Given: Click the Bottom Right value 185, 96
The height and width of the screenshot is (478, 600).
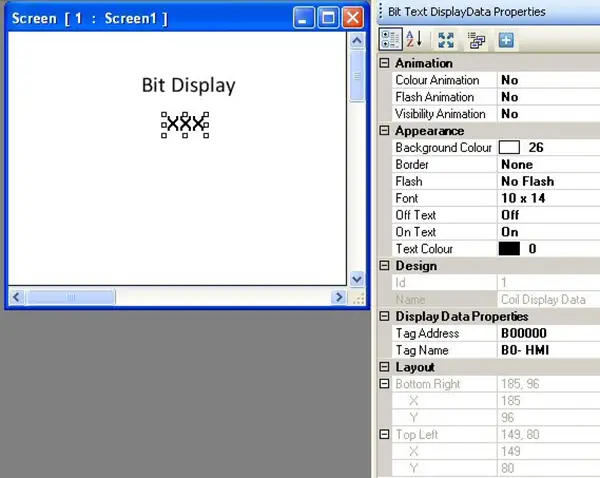Looking at the screenshot, I should (x=520, y=383).
